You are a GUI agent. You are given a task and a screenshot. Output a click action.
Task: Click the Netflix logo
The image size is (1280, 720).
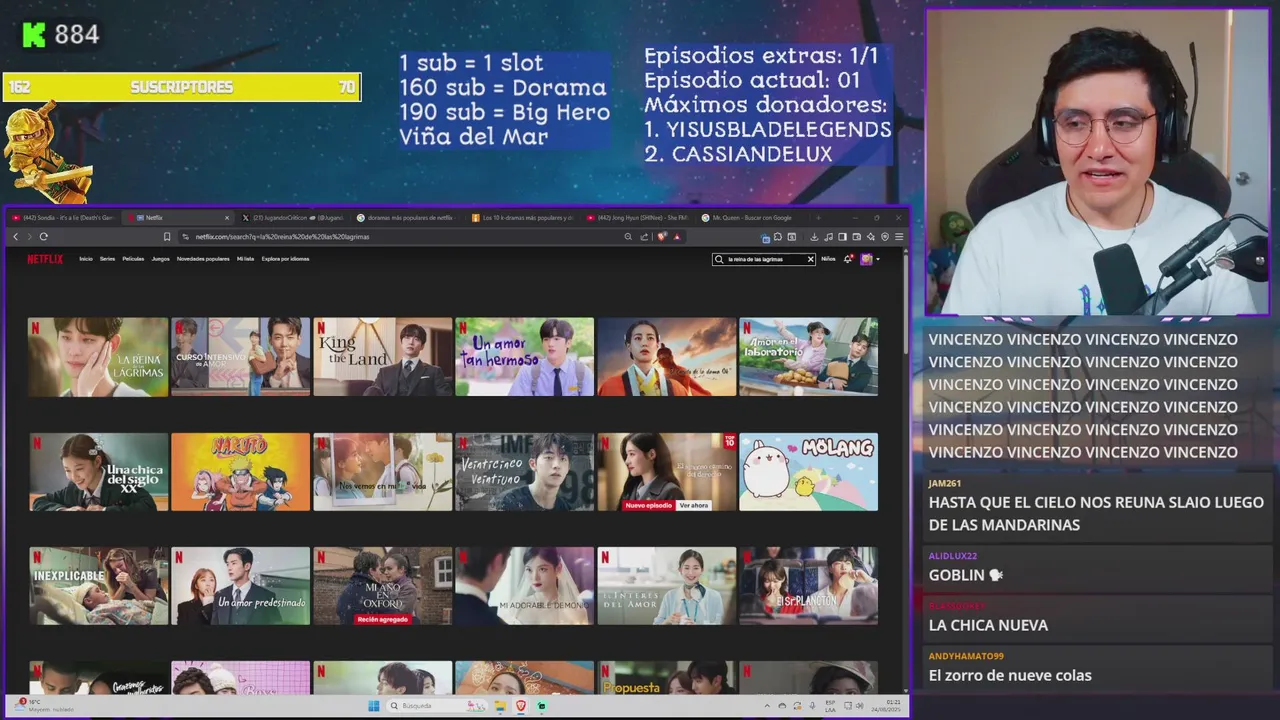tap(45, 259)
